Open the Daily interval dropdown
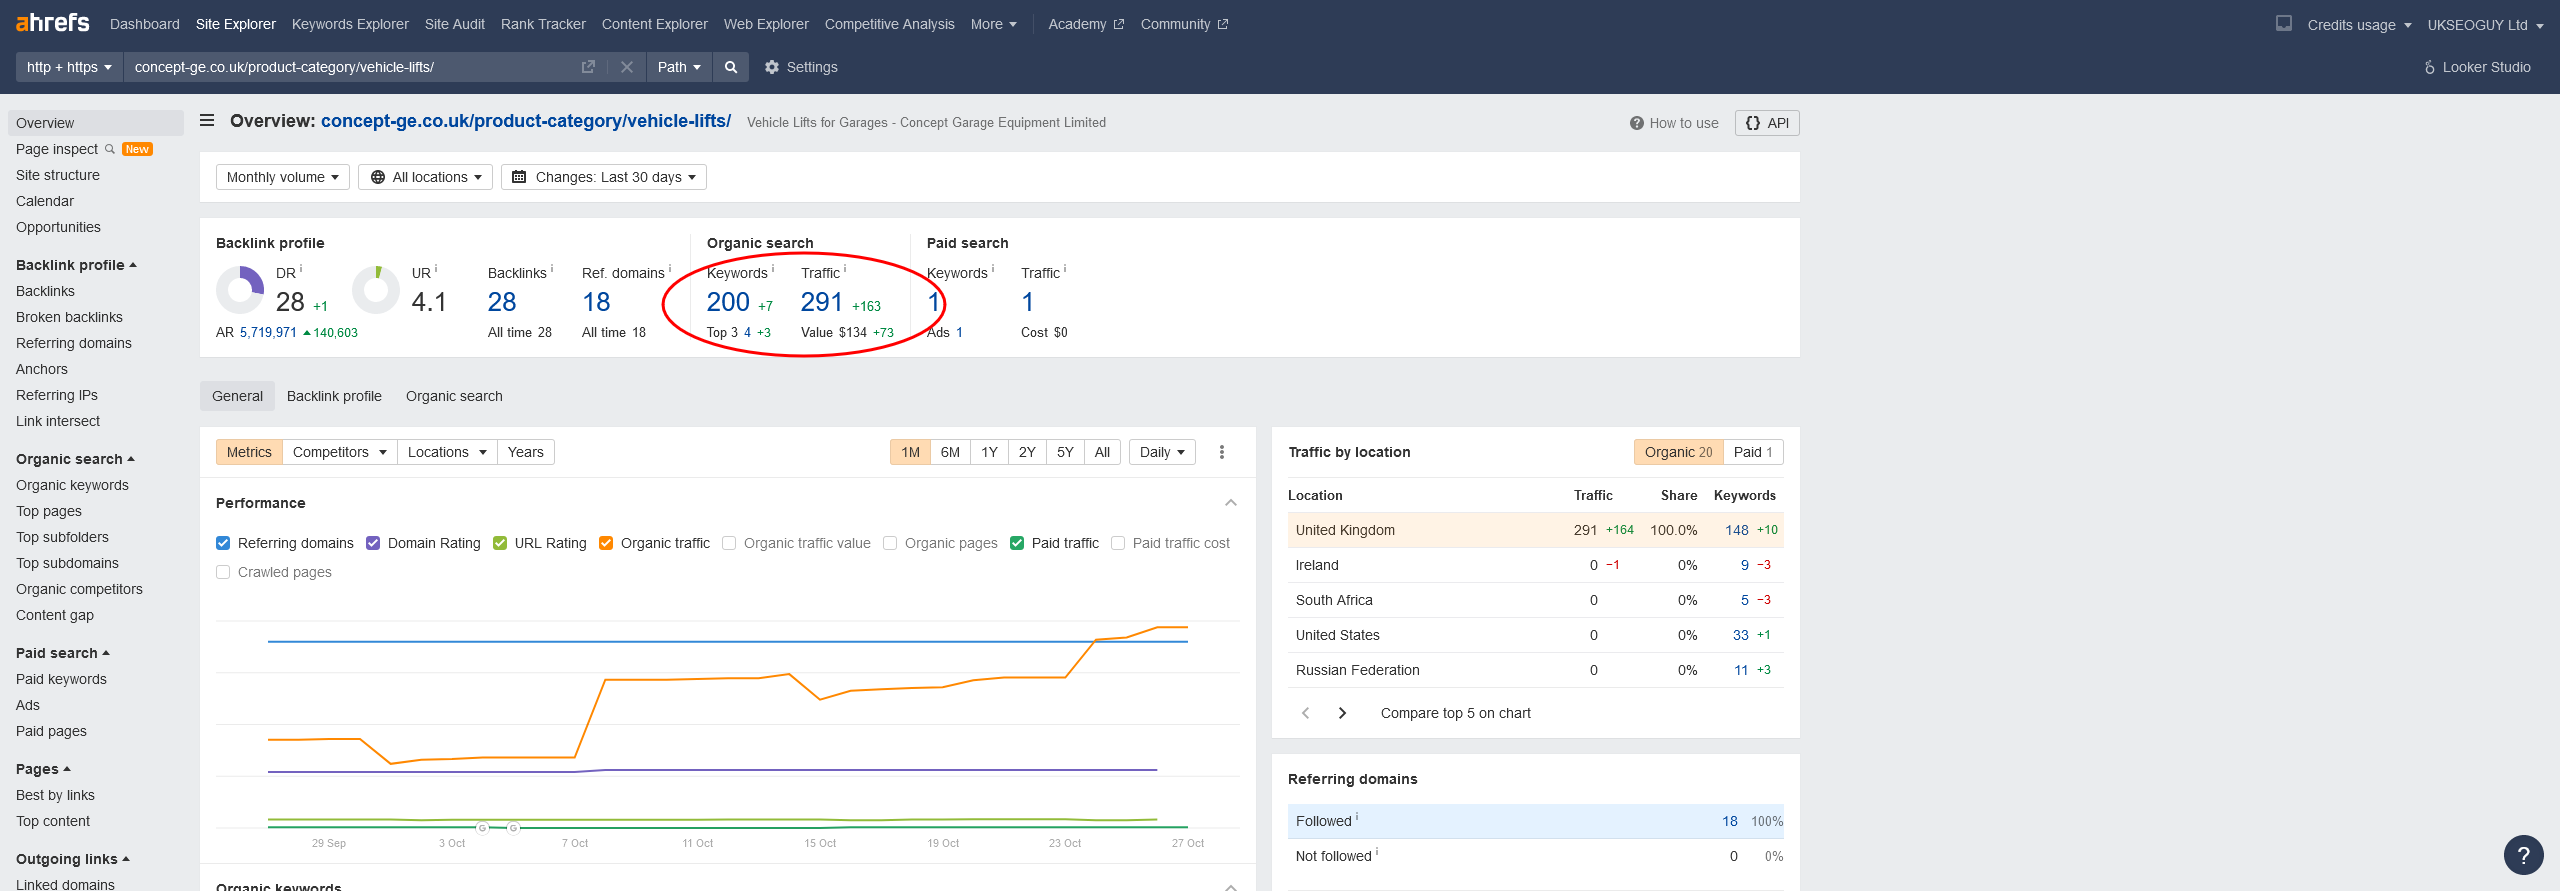This screenshot has height=891, width=2560. pos(1161,452)
